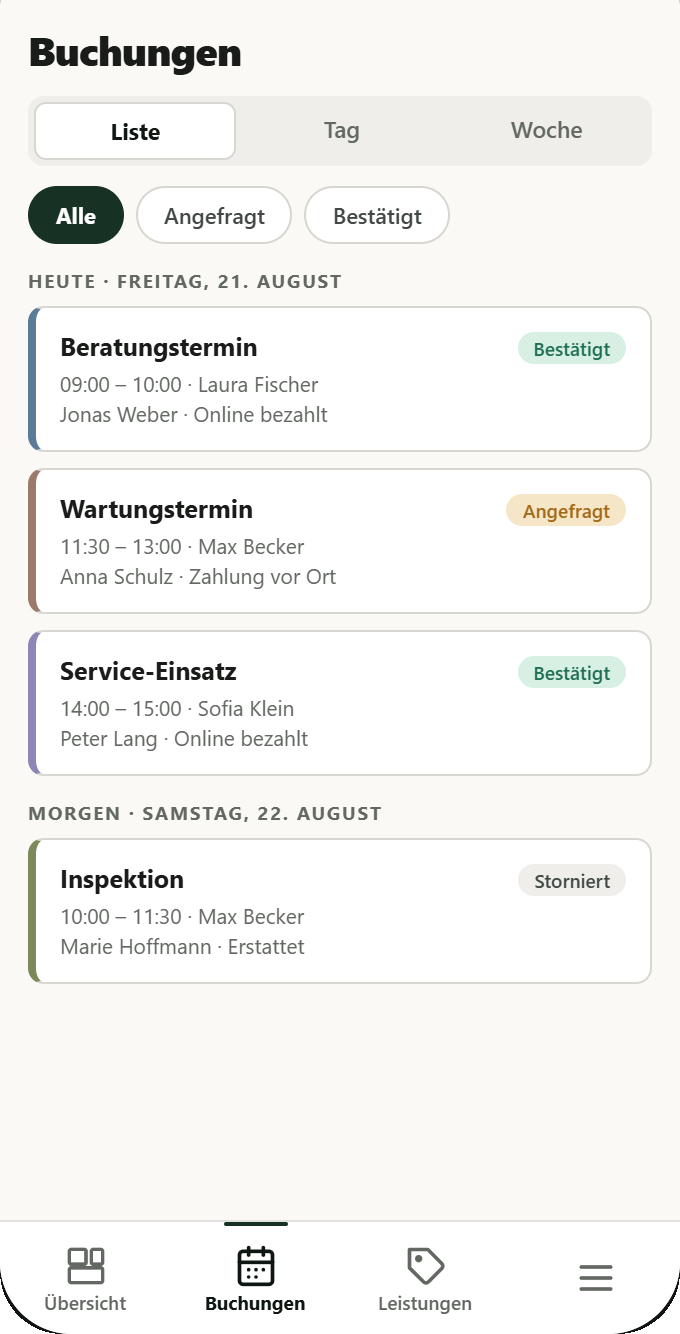Select the Leistungen label in bottom navigation

point(425,1304)
